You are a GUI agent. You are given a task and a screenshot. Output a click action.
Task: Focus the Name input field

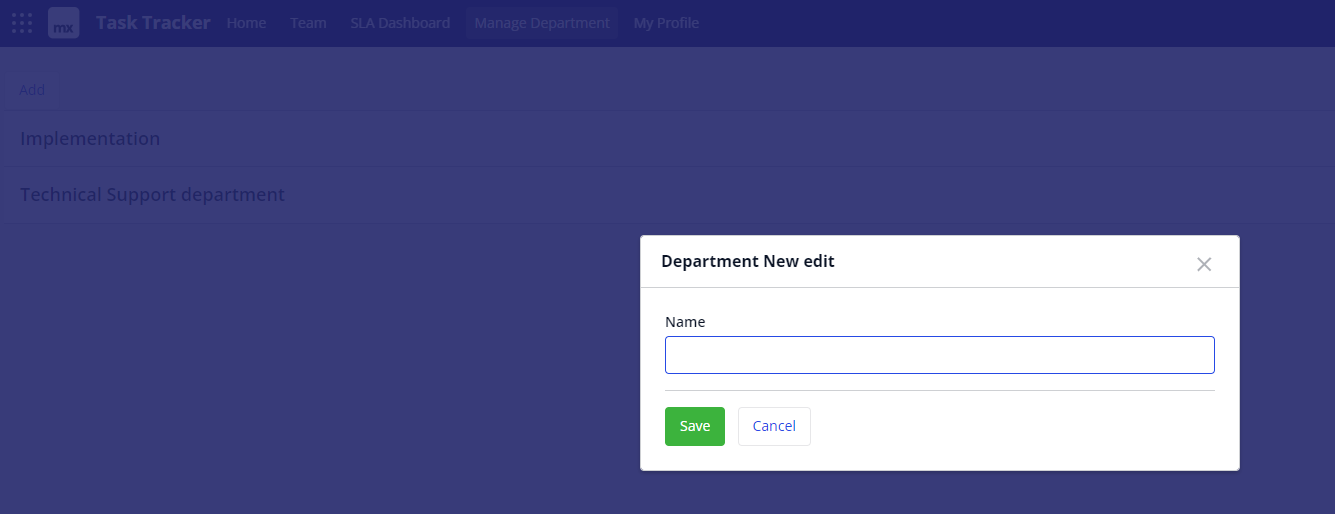940,355
